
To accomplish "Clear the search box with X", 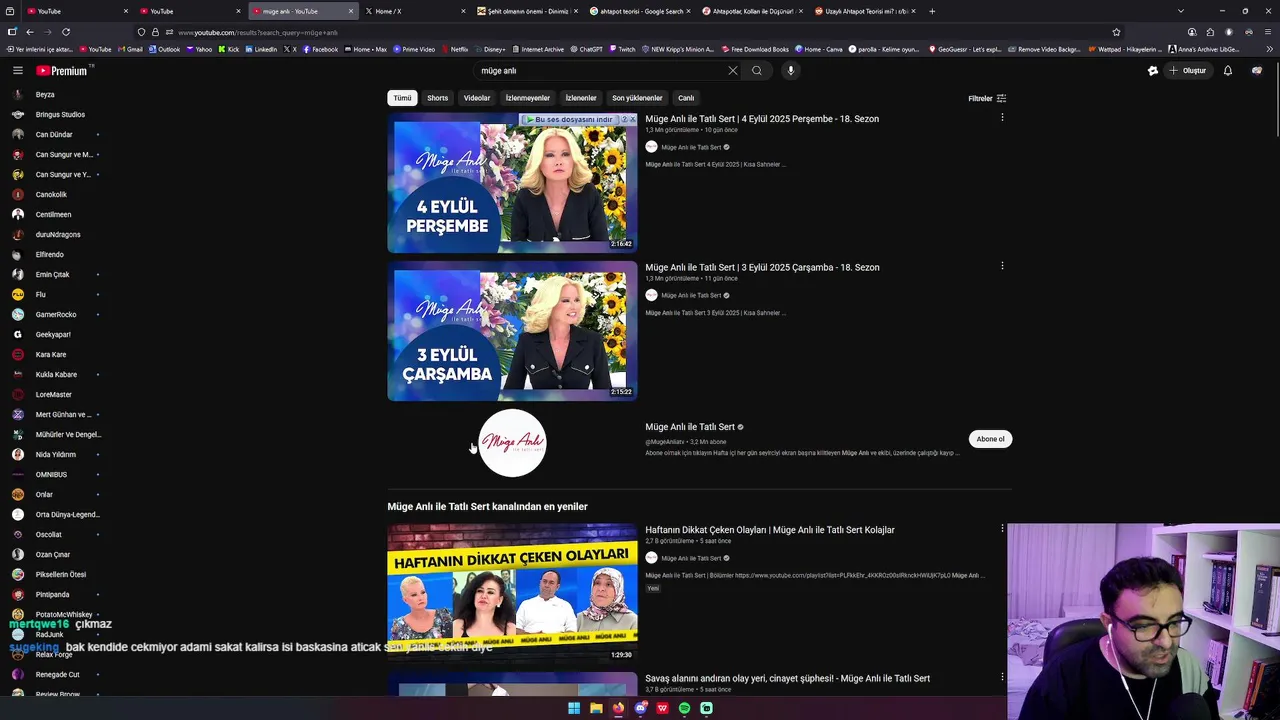I will pyautogui.click(x=732, y=71).
